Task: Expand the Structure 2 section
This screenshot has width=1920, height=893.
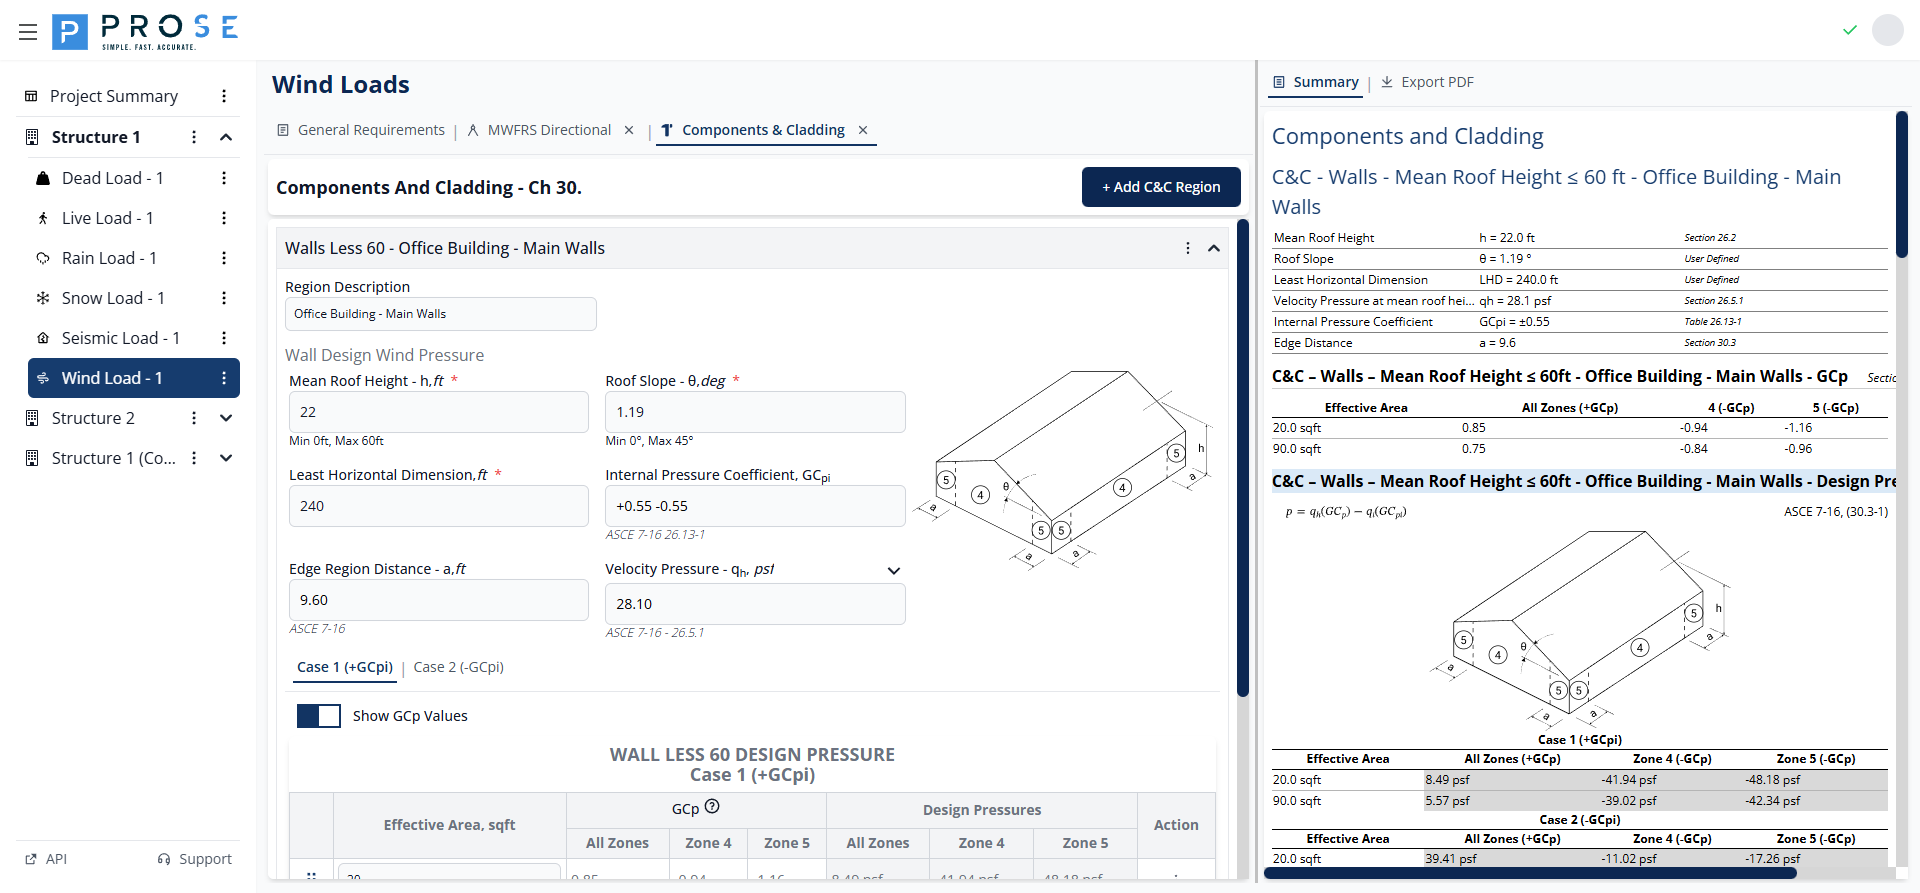Action: click(x=226, y=418)
